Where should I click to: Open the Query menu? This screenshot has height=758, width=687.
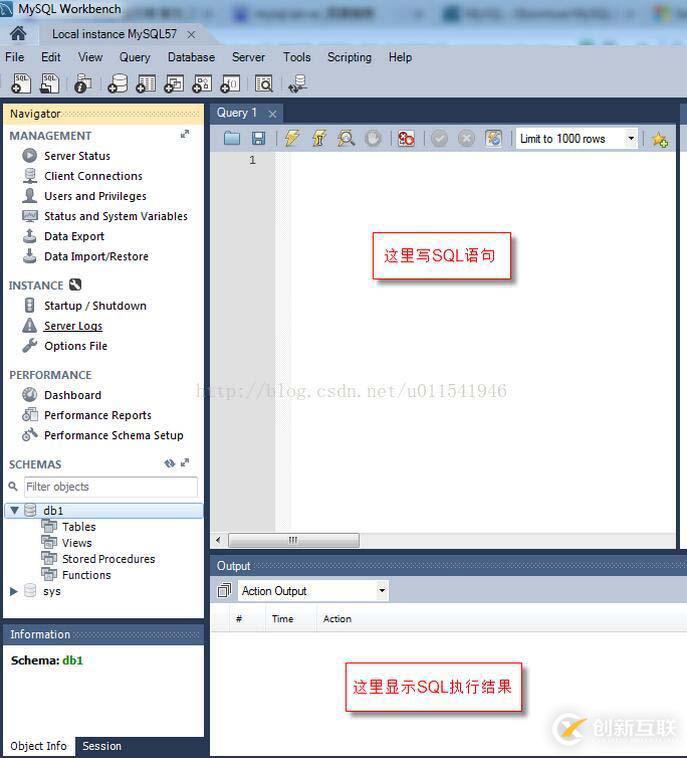pyautogui.click(x=135, y=57)
